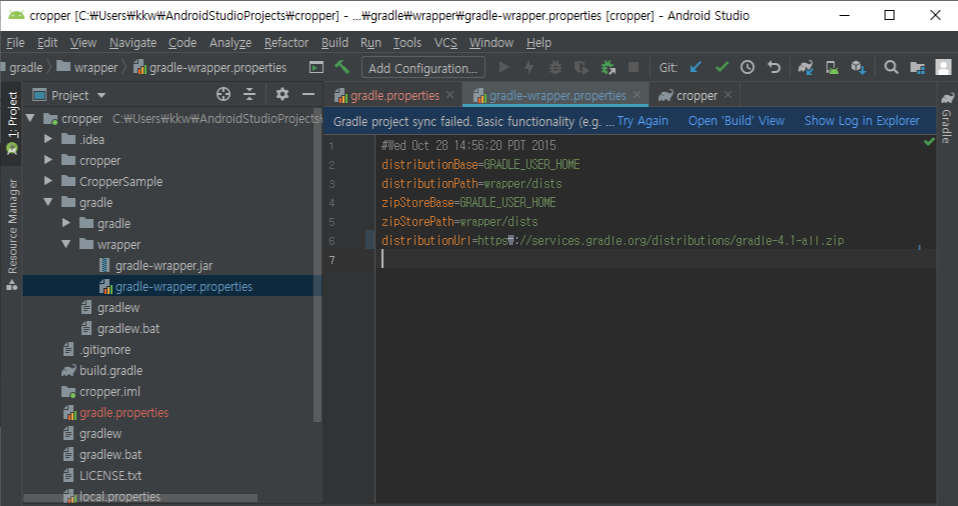Click Open 'Build' View link
The image size is (958, 506).
[736, 121]
